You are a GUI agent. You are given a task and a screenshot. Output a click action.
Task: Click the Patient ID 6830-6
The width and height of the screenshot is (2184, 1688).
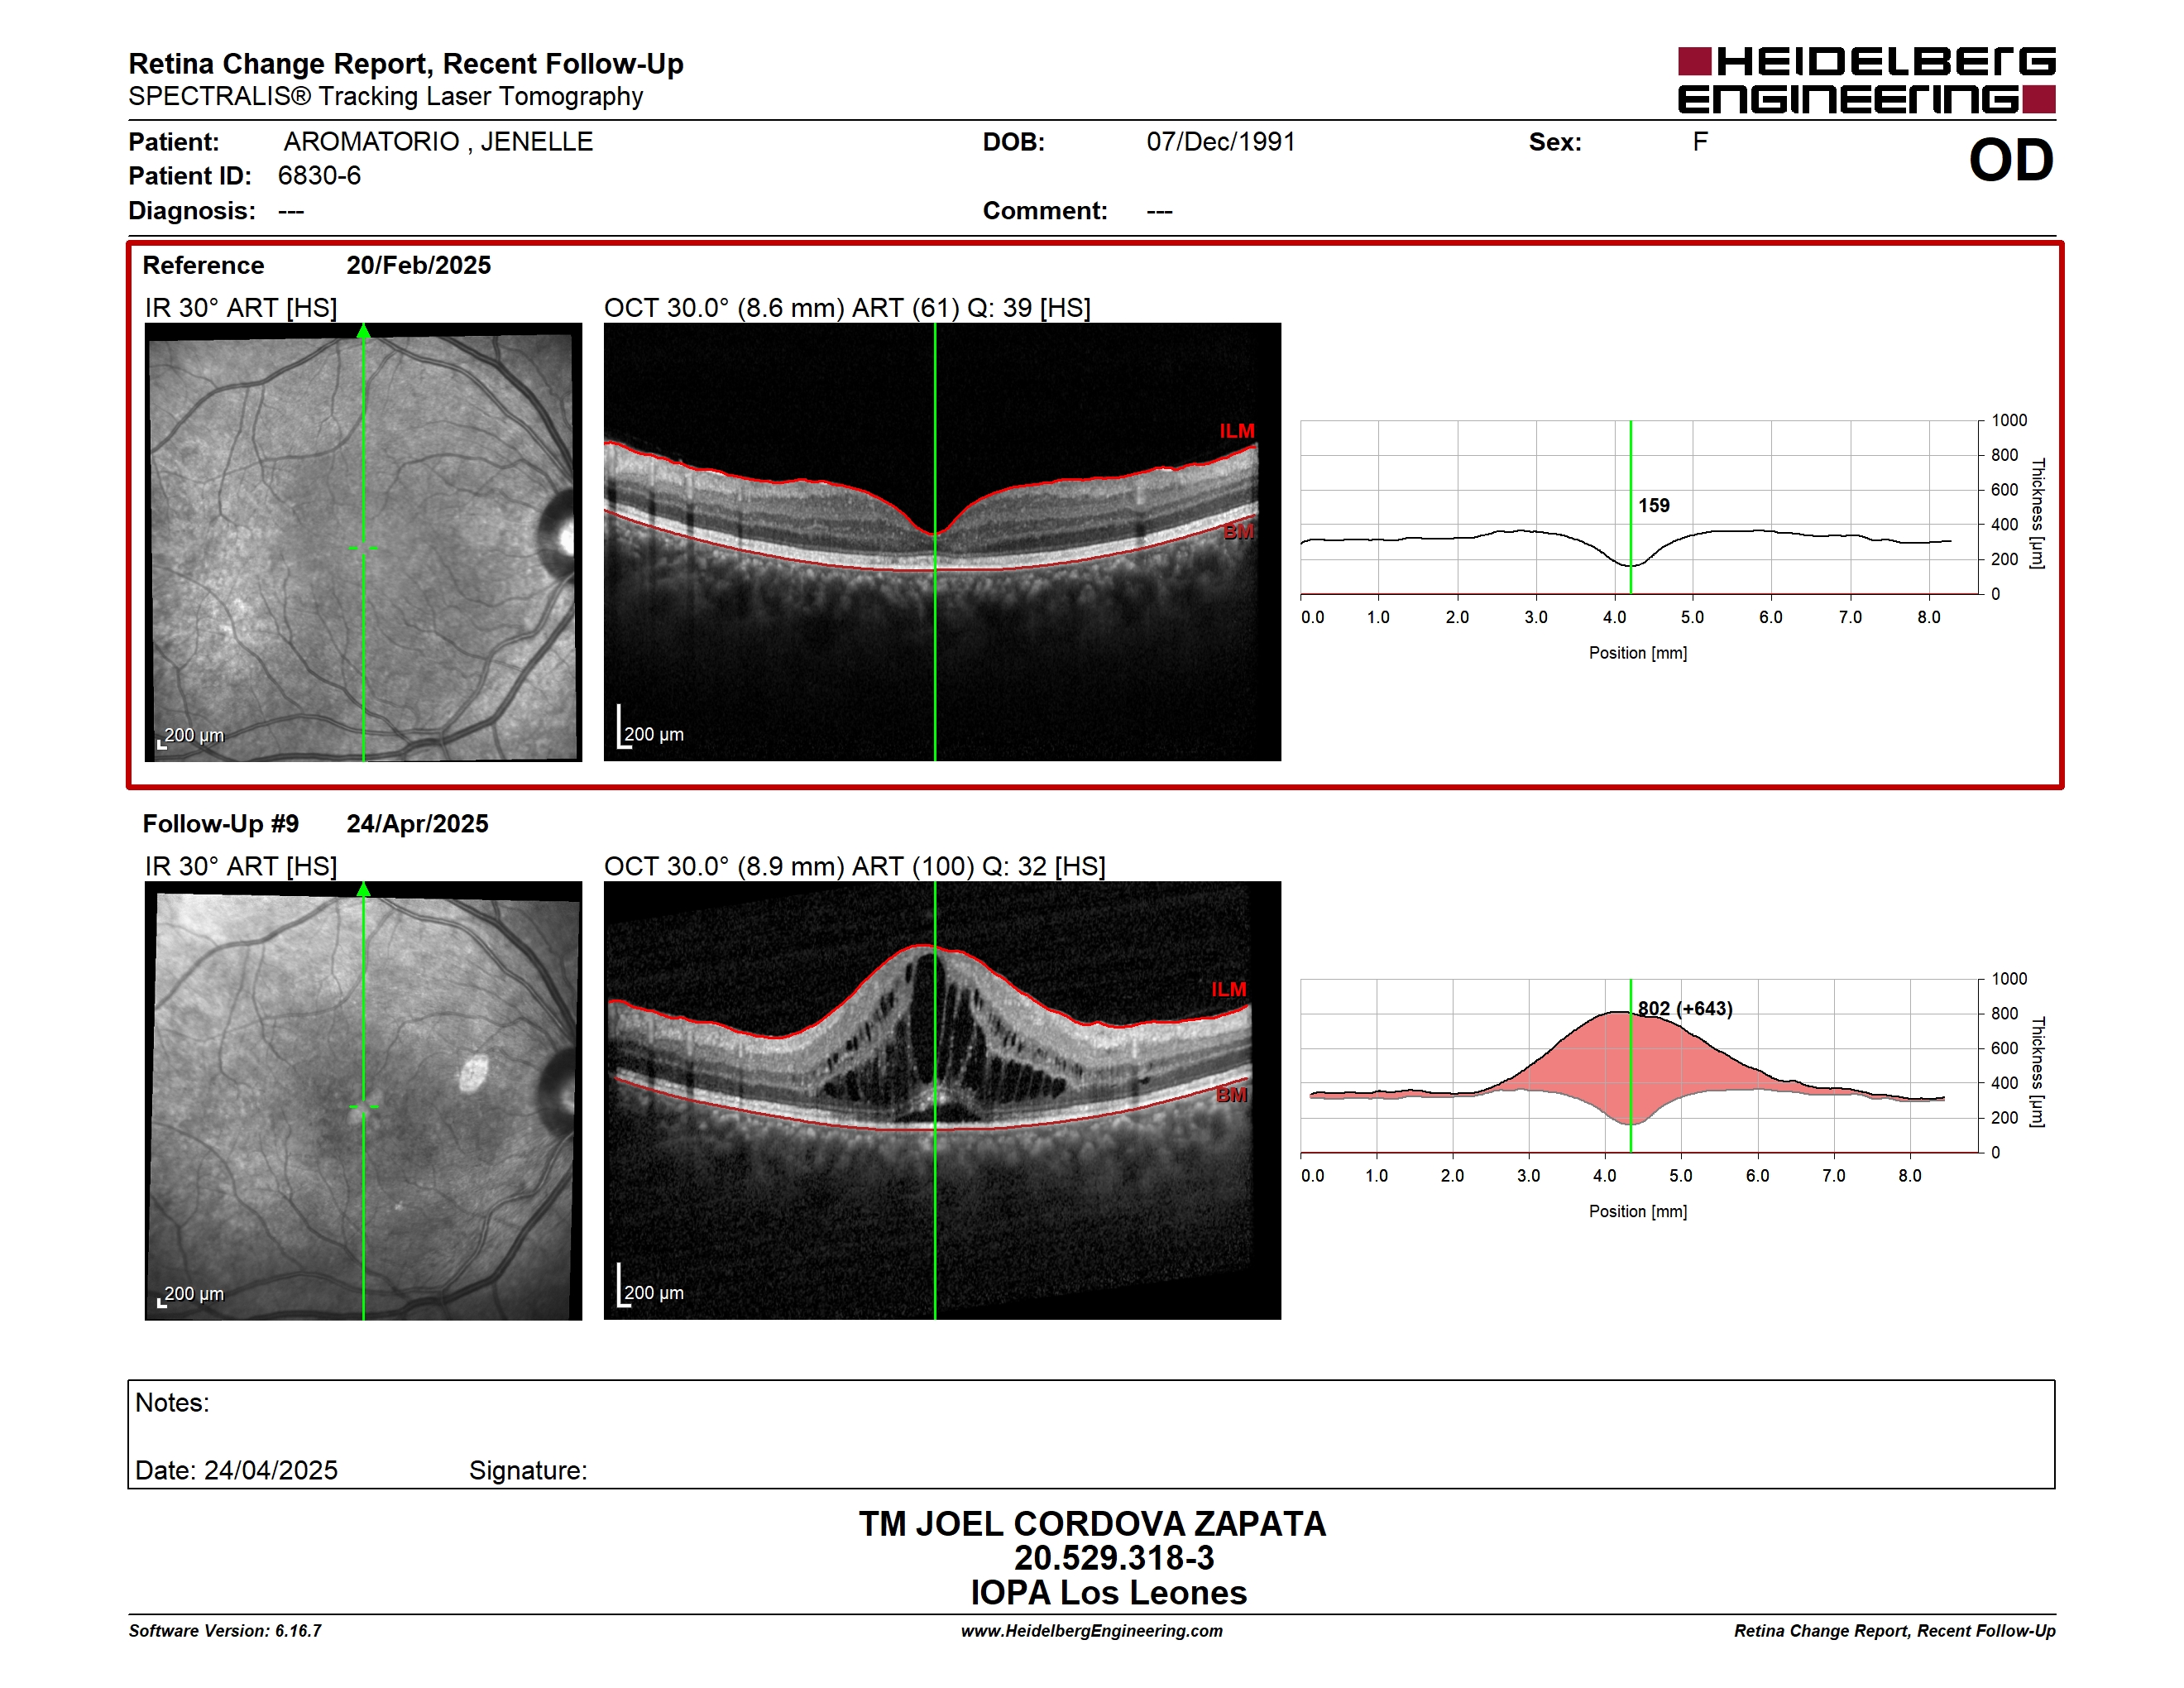tap(319, 176)
